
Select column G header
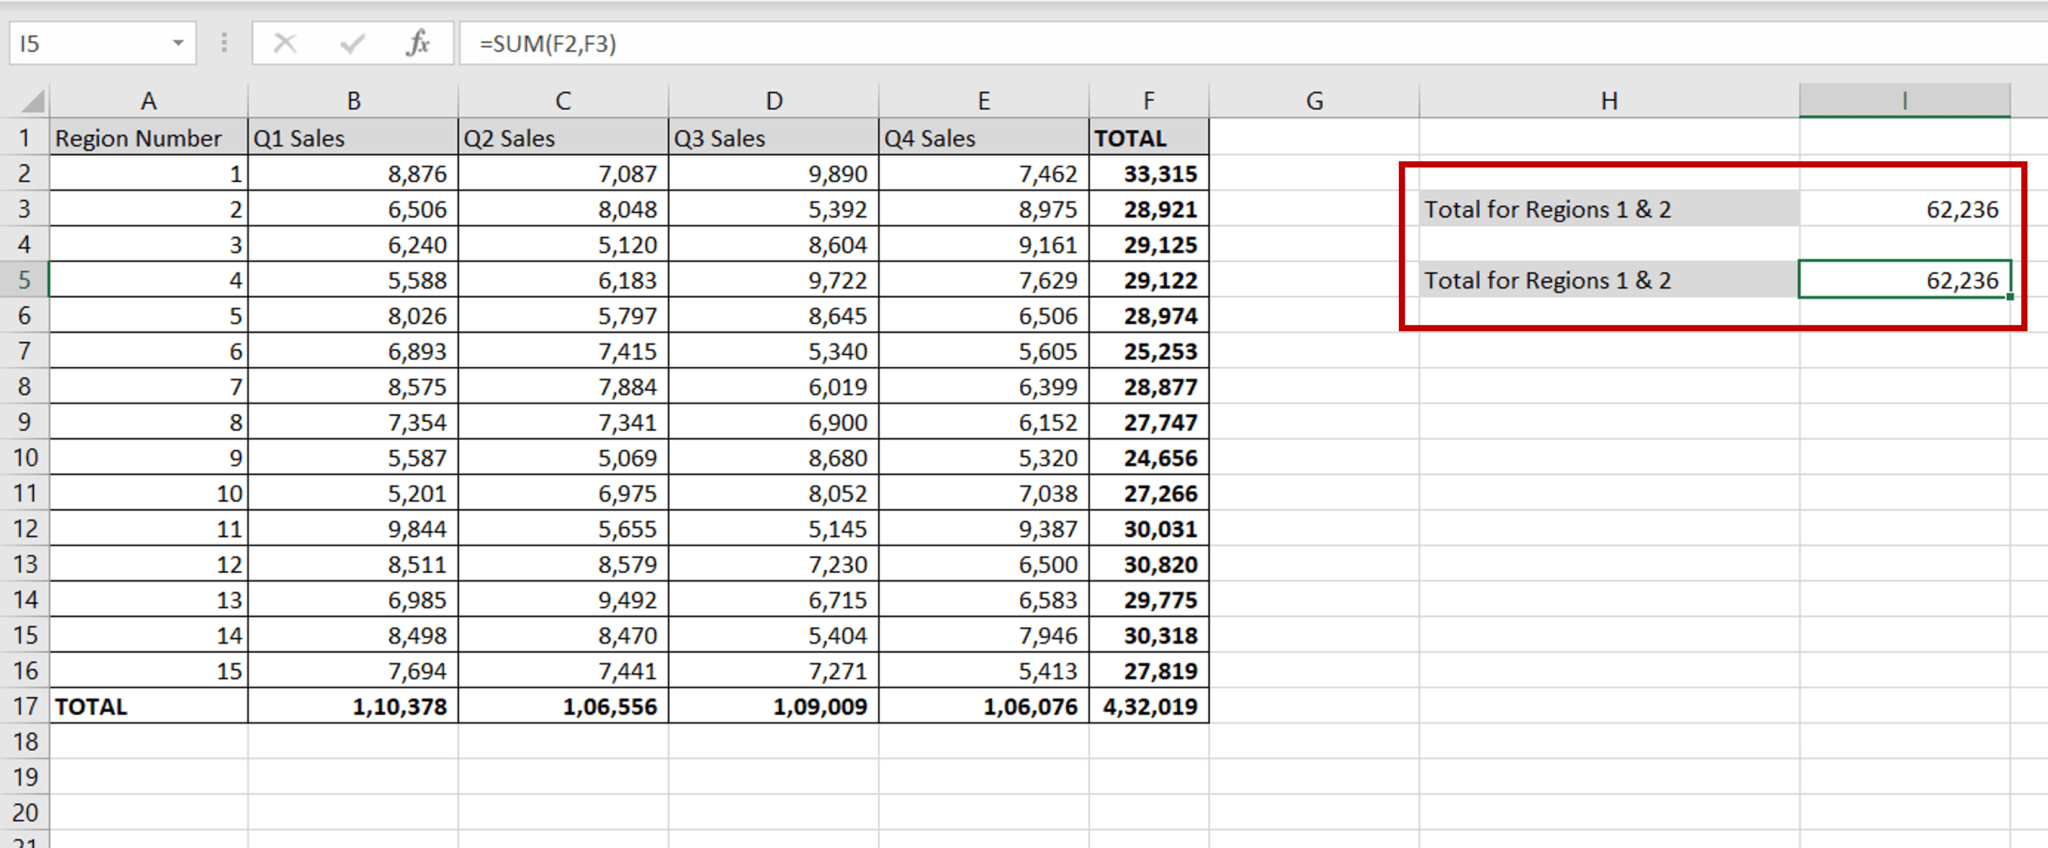click(1314, 101)
